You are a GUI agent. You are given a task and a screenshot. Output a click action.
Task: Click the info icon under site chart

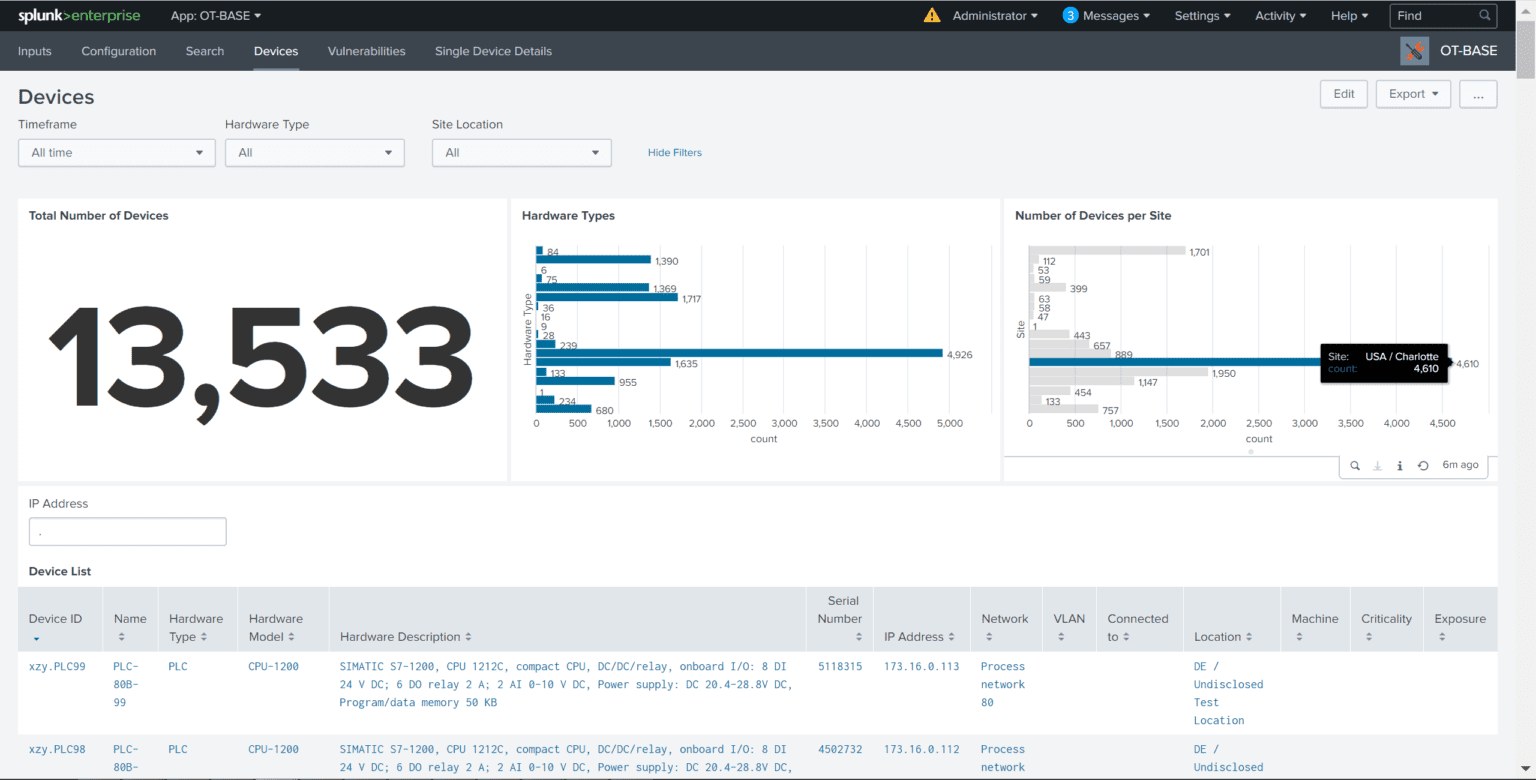tap(1399, 465)
